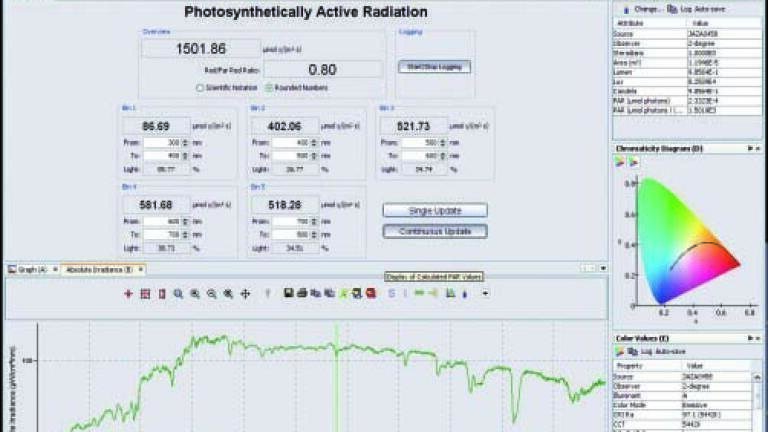Click the Log icon in Color Values toolbar
This screenshot has width=768, height=432.
(632, 351)
